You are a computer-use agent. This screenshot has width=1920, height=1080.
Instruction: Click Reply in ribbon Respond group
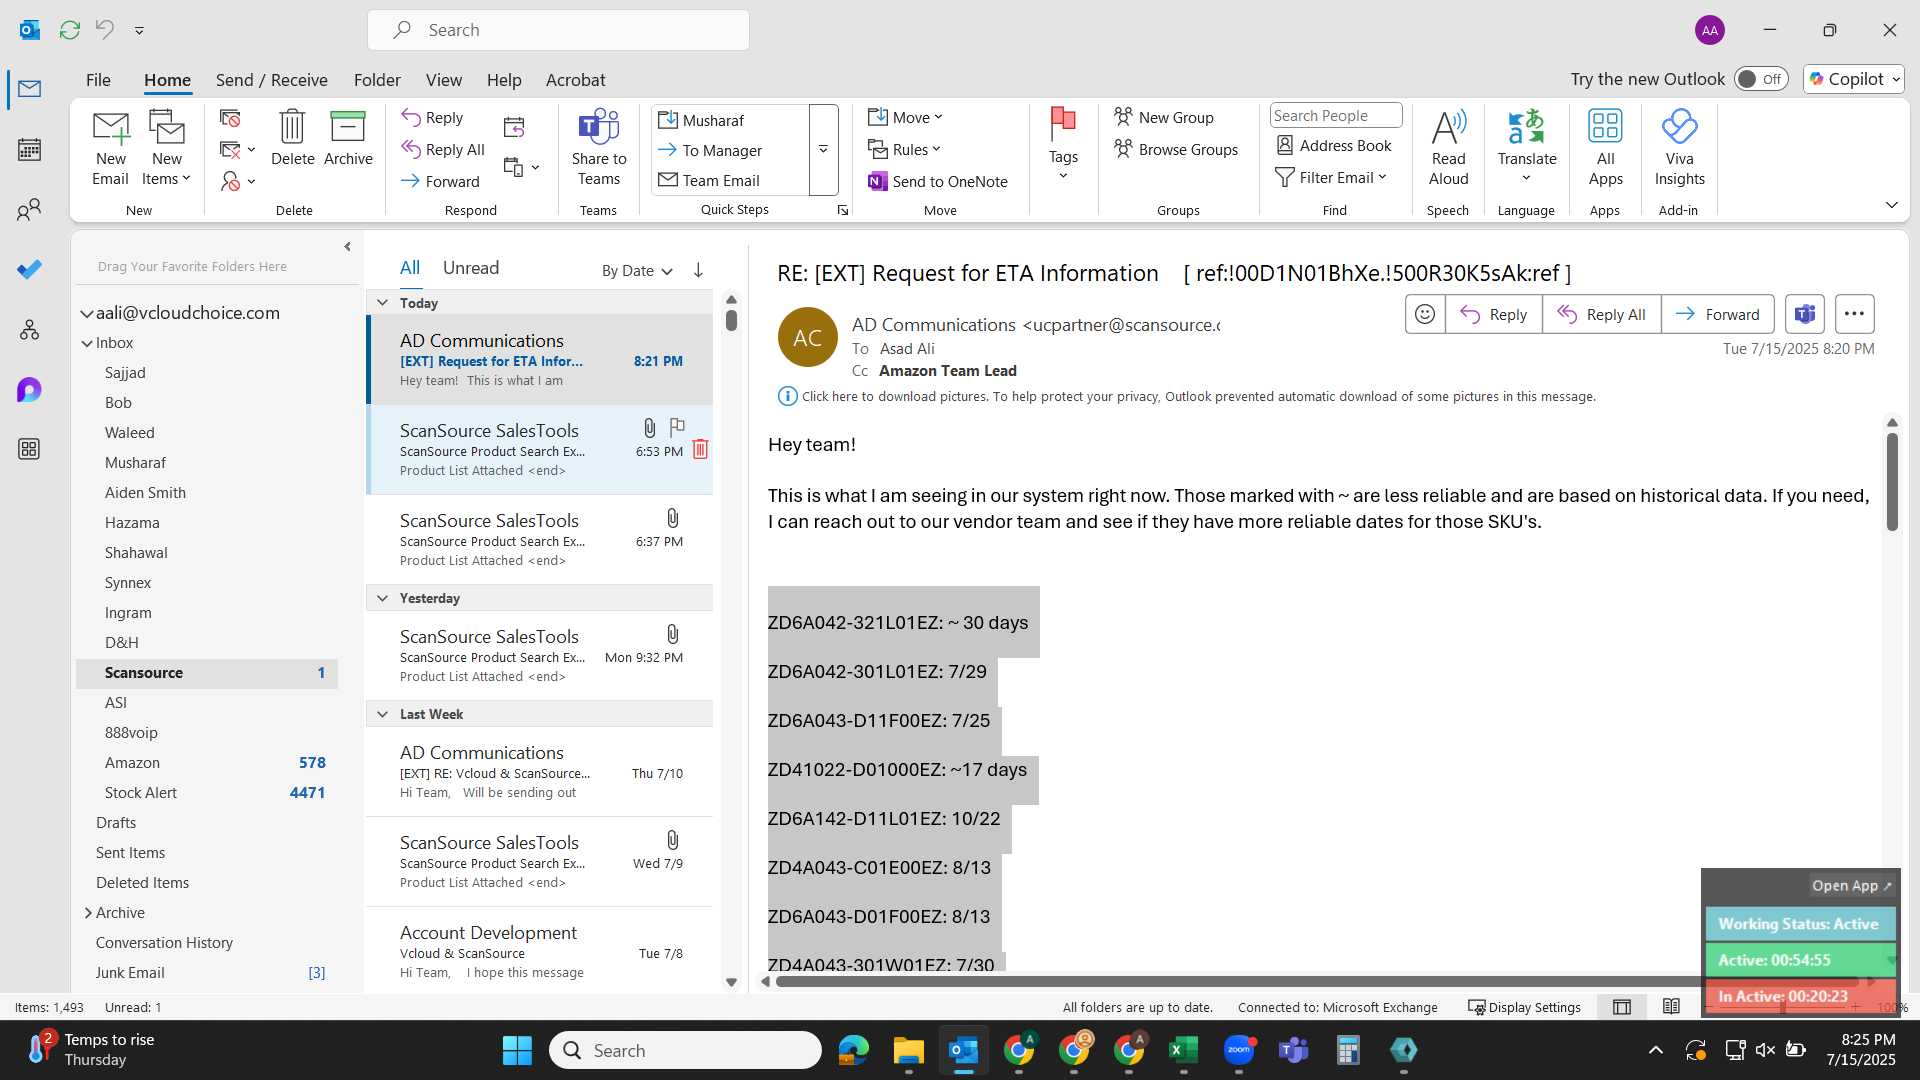432,117
